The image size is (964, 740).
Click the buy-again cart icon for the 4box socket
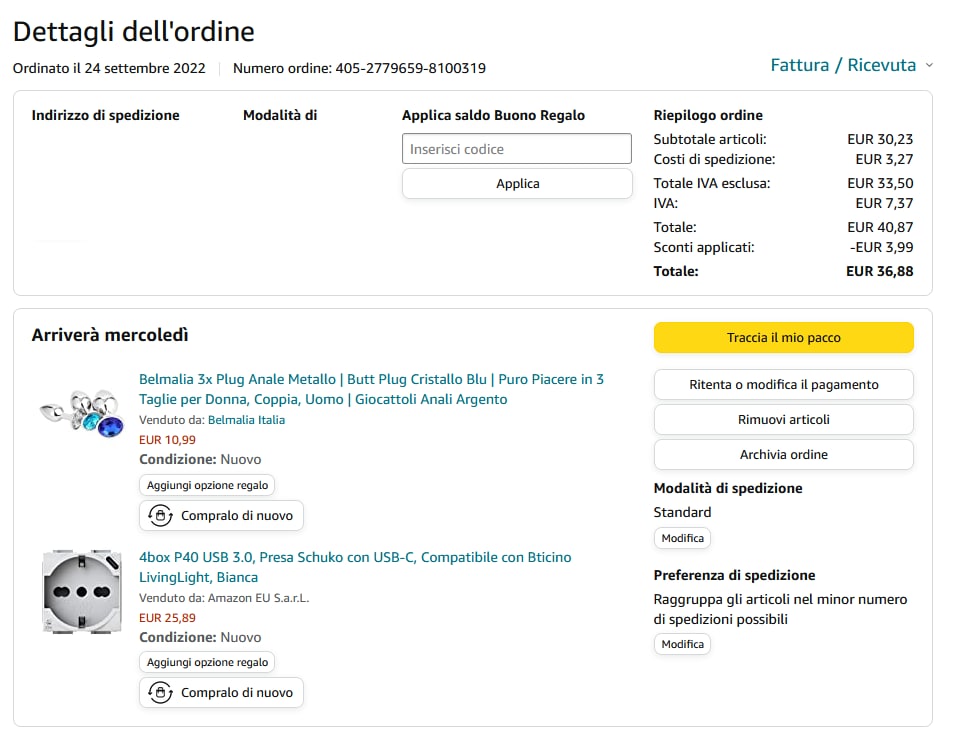[x=160, y=692]
